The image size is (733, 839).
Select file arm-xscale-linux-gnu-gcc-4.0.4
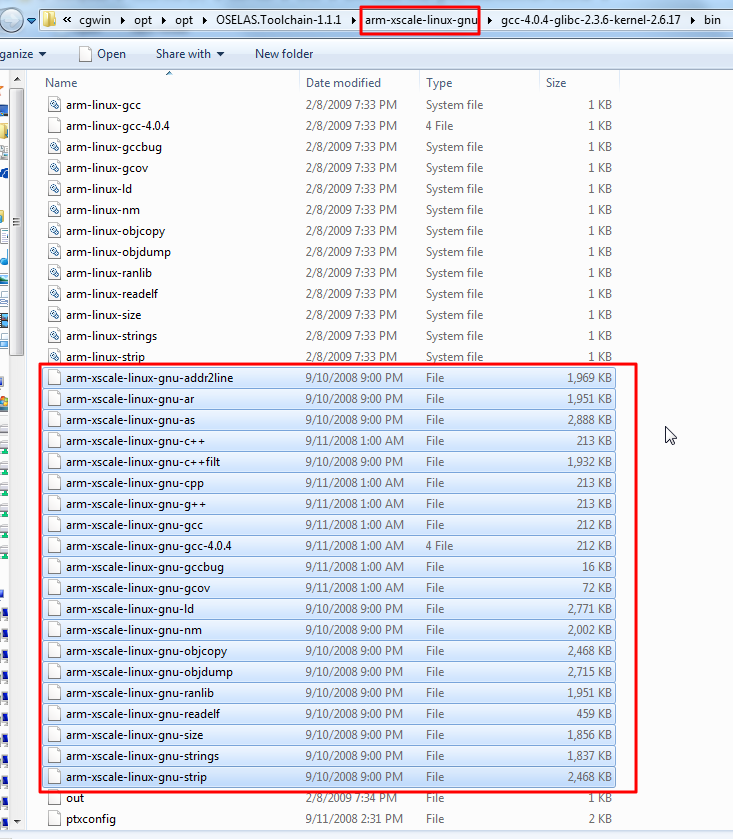click(x=329, y=546)
